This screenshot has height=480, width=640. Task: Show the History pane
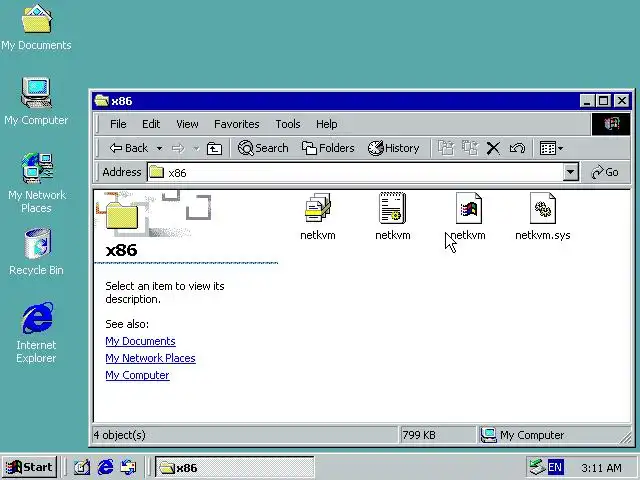point(393,148)
